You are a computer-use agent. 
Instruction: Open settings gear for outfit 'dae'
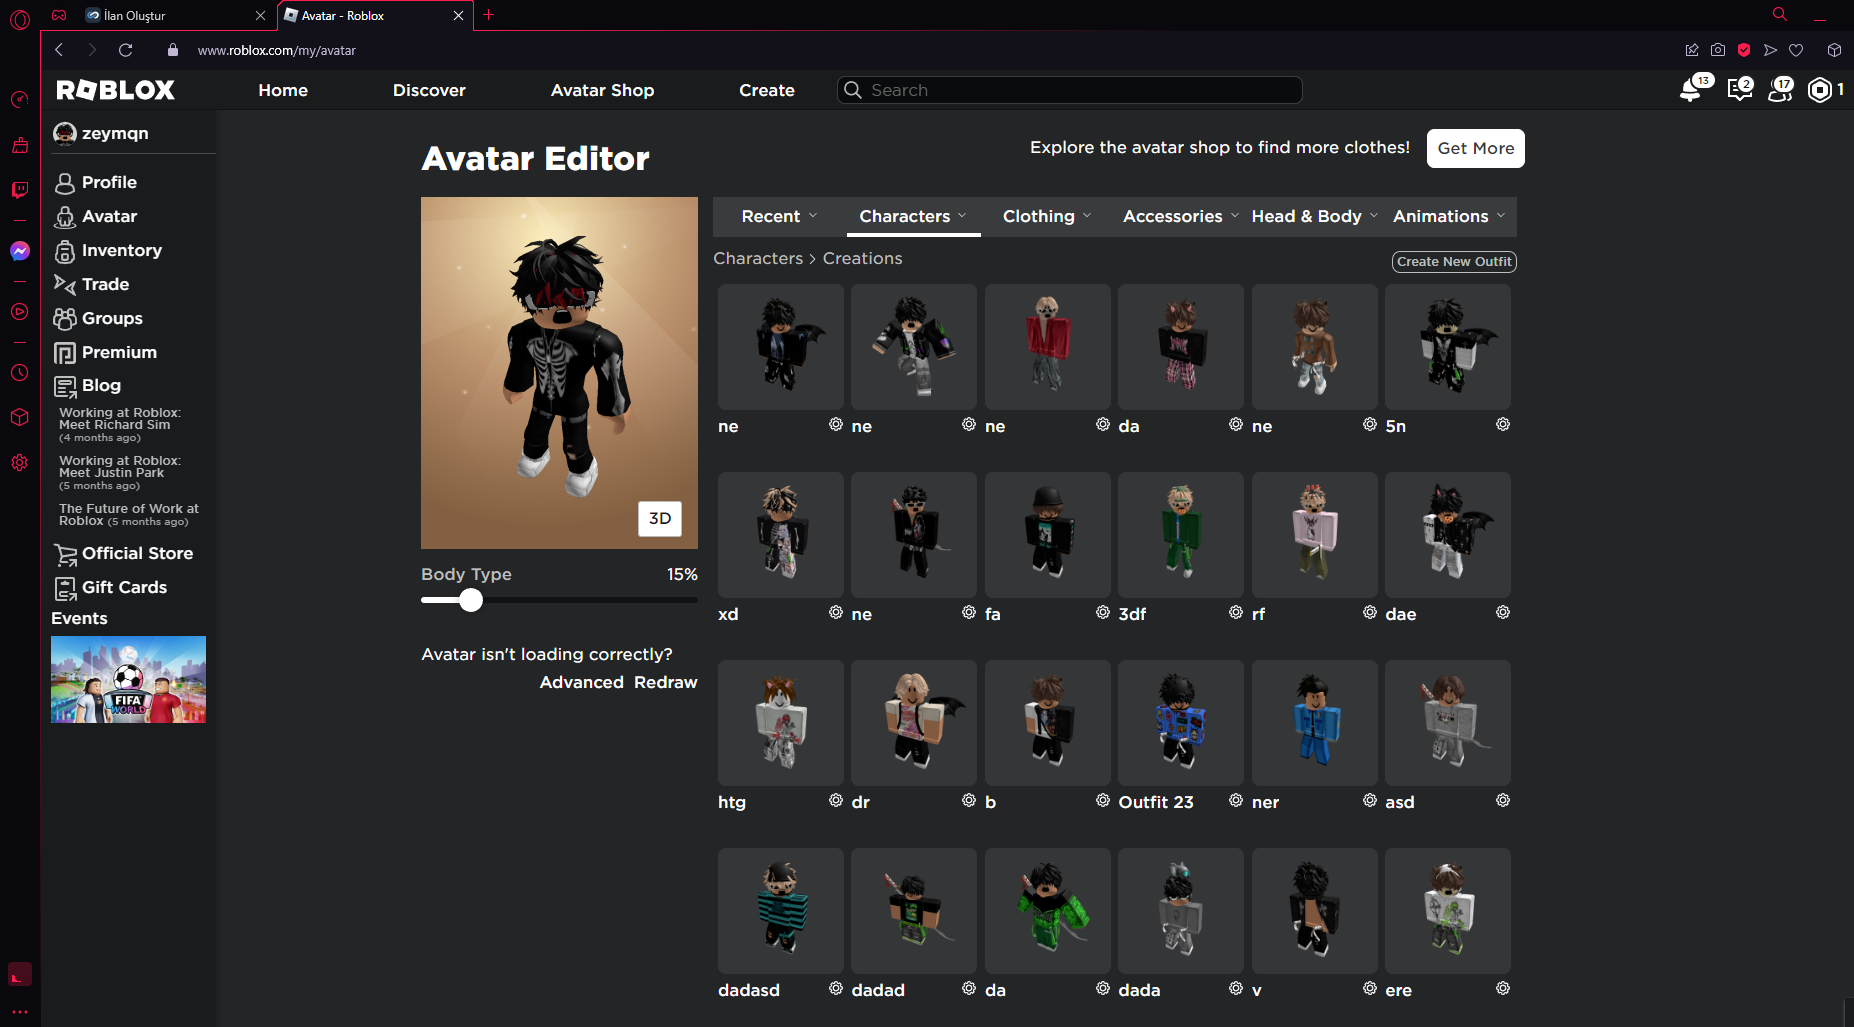(x=1503, y=612)
